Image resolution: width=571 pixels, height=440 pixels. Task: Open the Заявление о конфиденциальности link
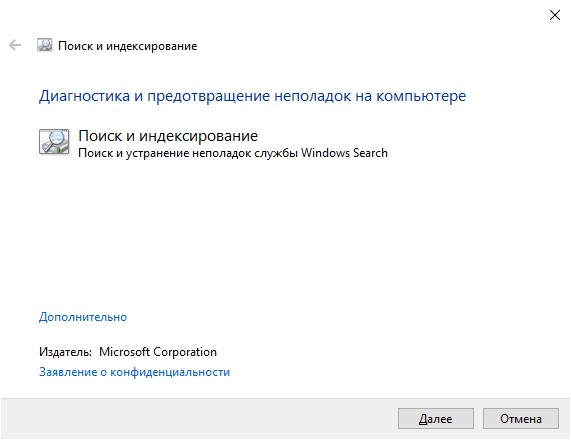[134, 372]
